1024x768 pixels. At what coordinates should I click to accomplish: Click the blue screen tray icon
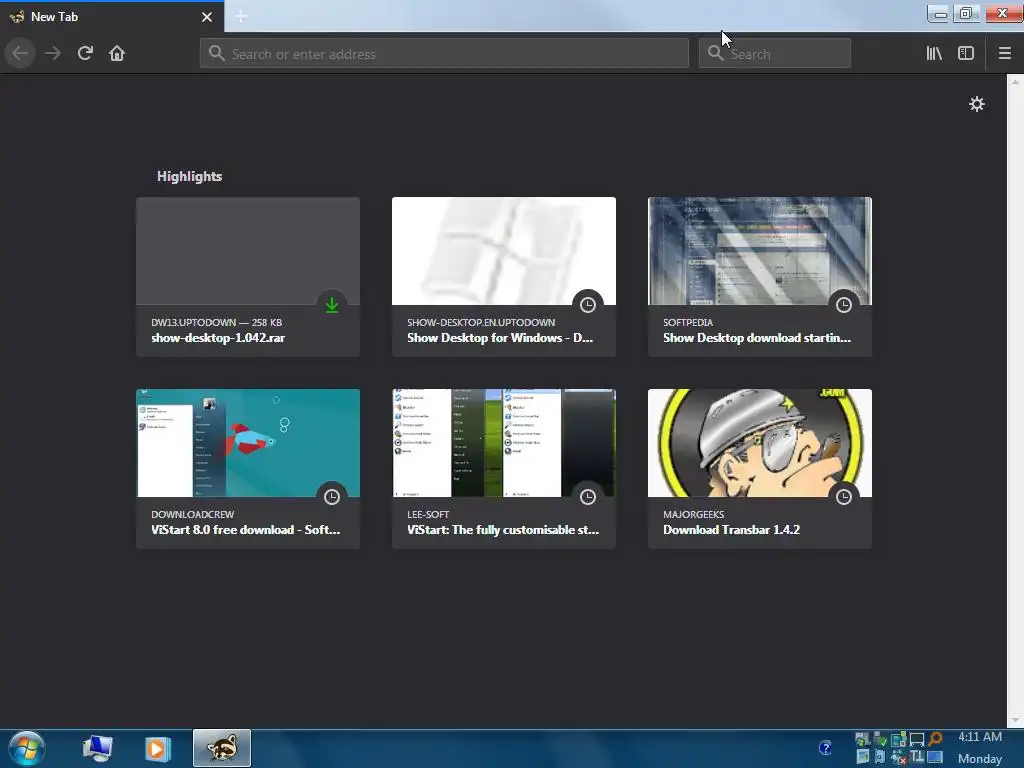(x=935, y=757)
